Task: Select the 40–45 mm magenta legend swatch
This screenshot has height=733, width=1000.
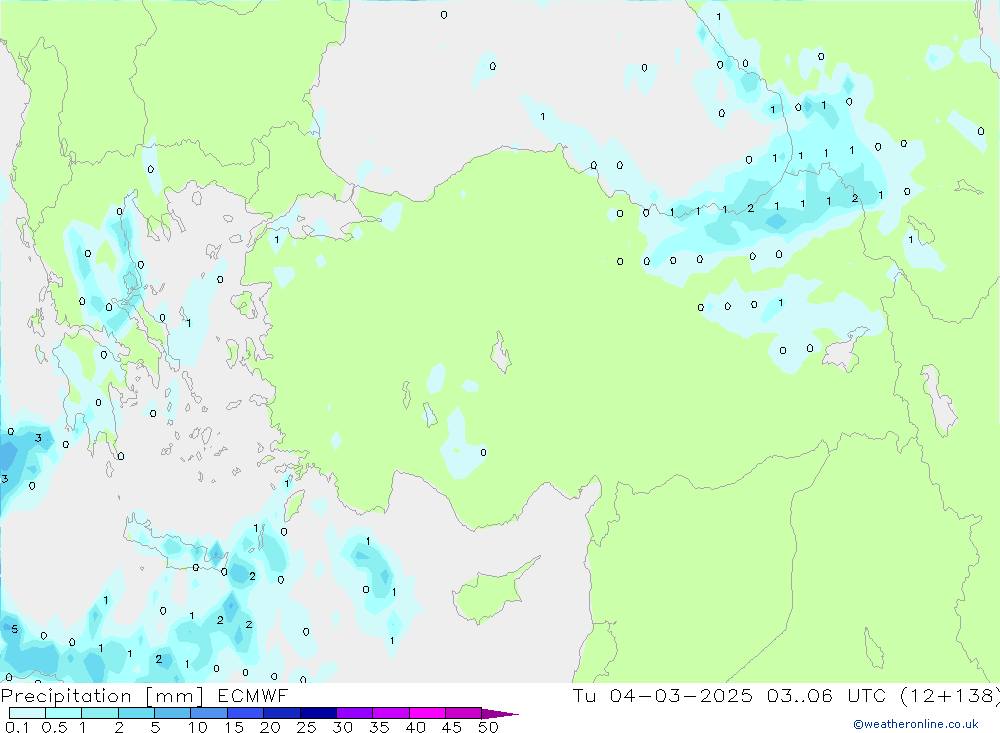Action: [427, 713]
